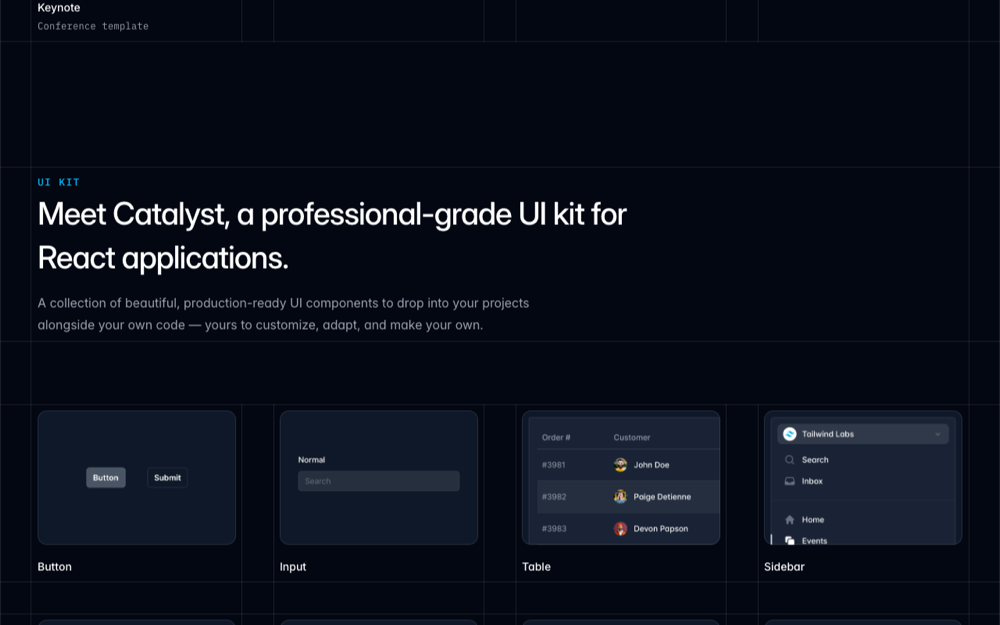Select order #3983 cell
Screen dimensions: 1000x625
coord(554,529)
